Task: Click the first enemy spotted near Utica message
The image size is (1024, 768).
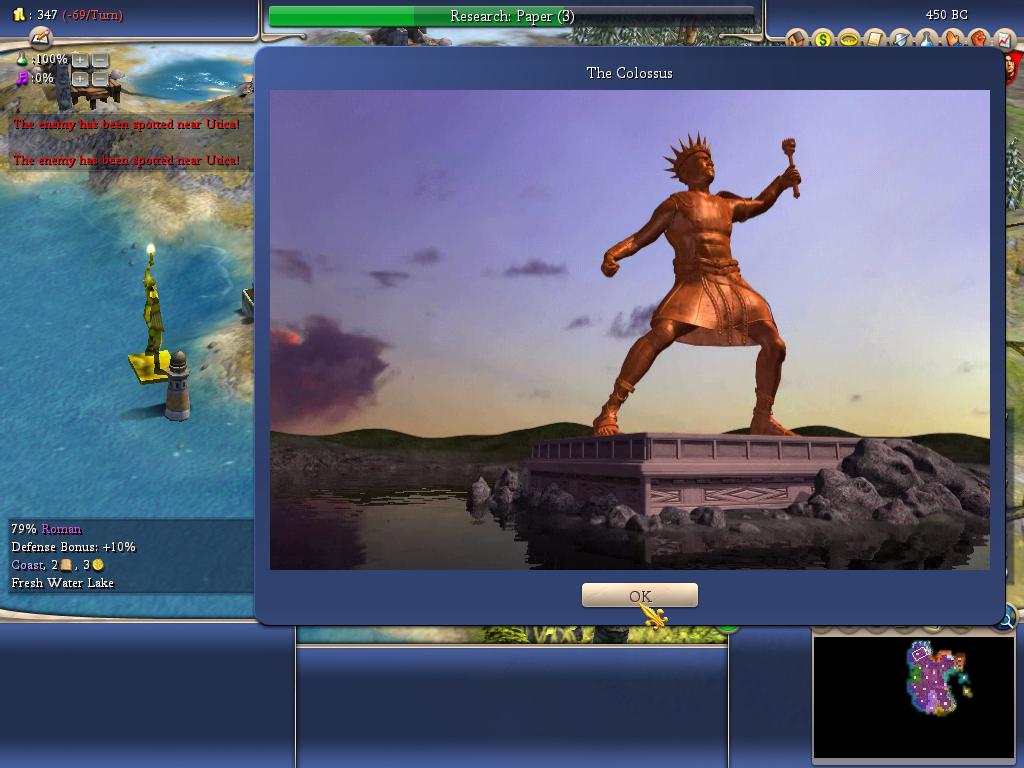Action: point(126,124)
